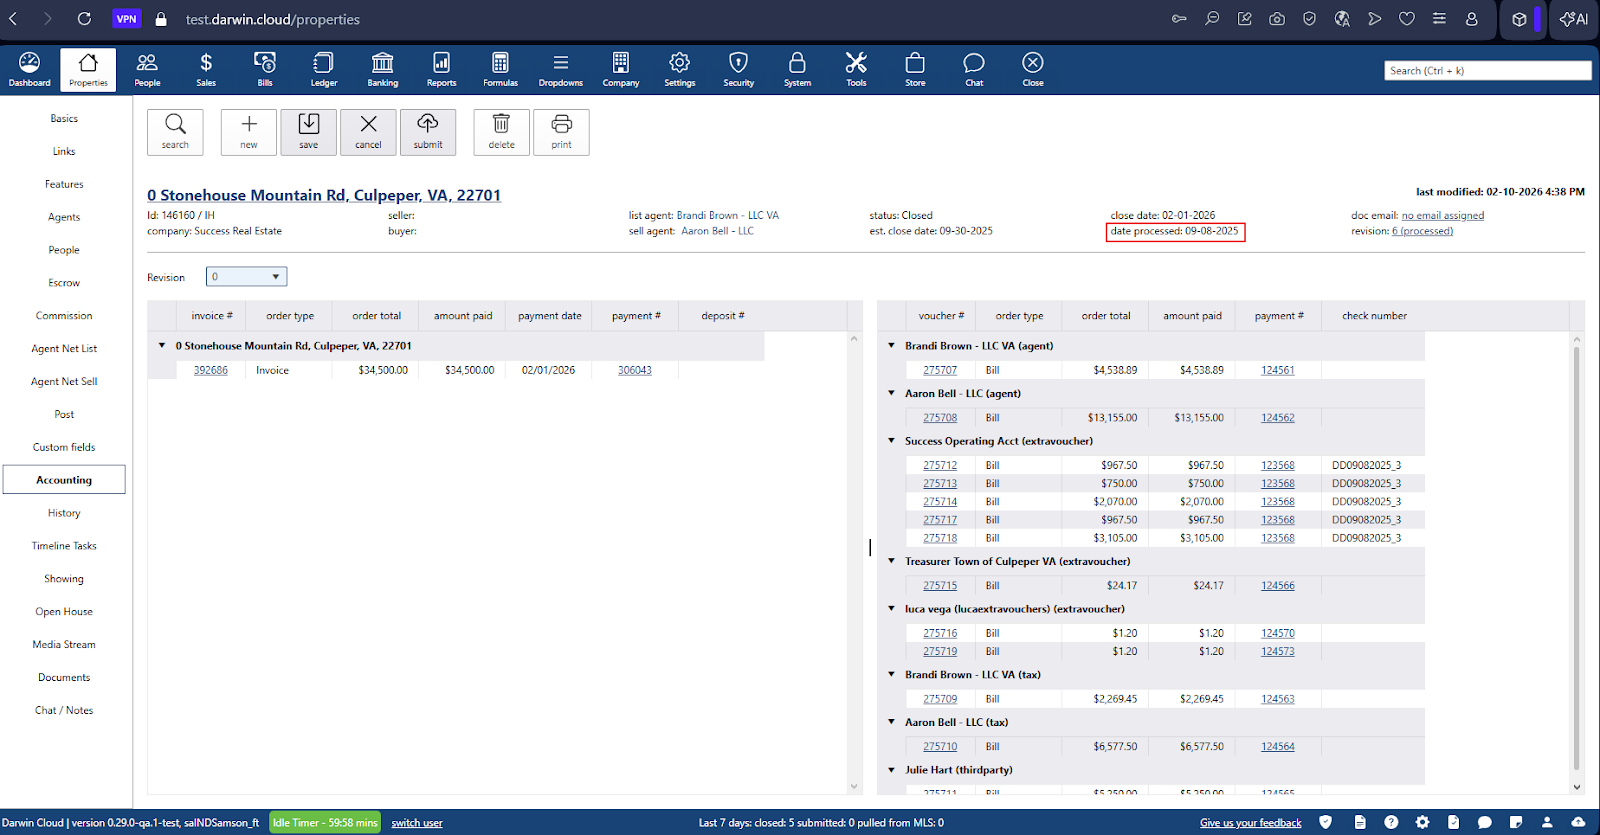Screen dimensions: 1600x835
Task: Open the Commission sidebar tab
Action: click(64, 316)
